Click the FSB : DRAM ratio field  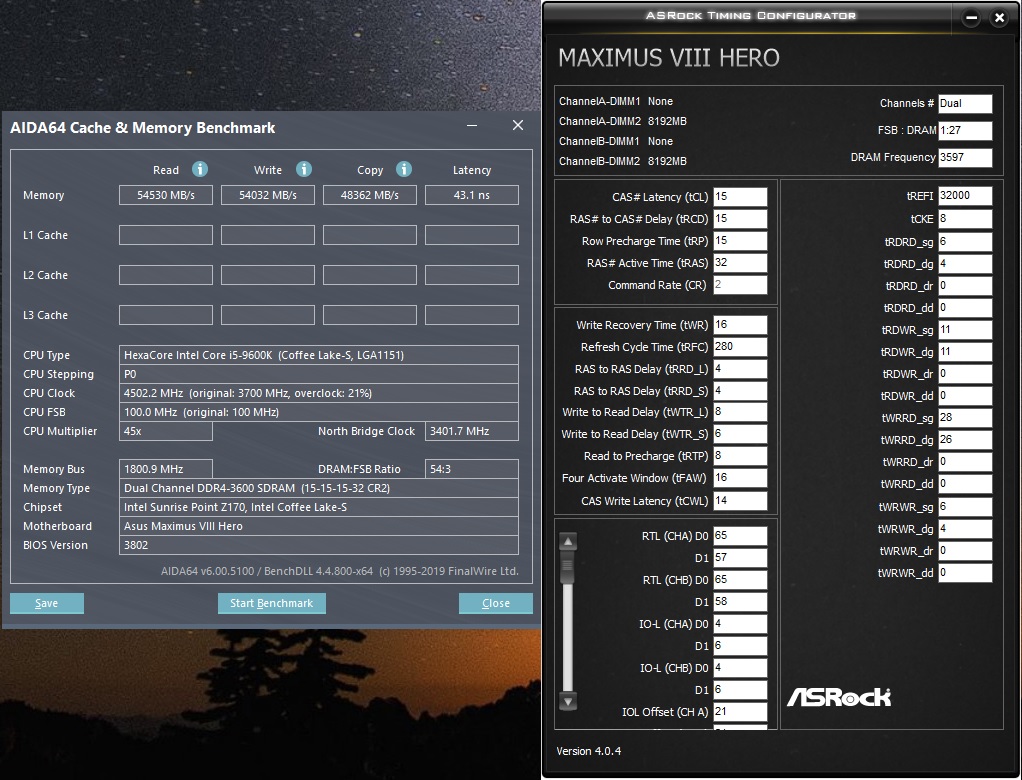tap(965, 130)
